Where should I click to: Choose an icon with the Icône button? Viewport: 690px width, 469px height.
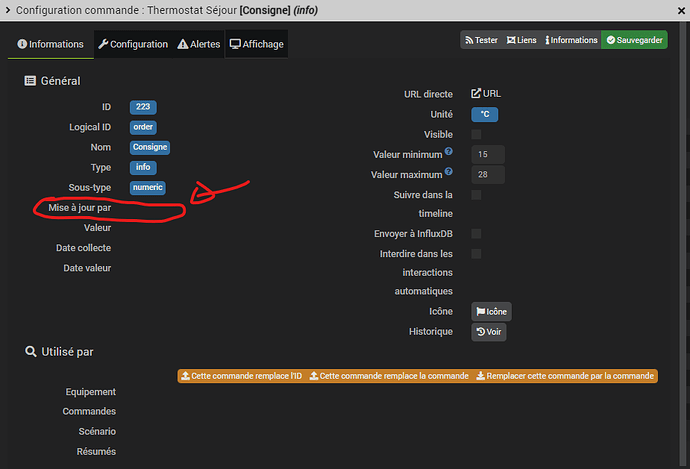coord(491,311)
